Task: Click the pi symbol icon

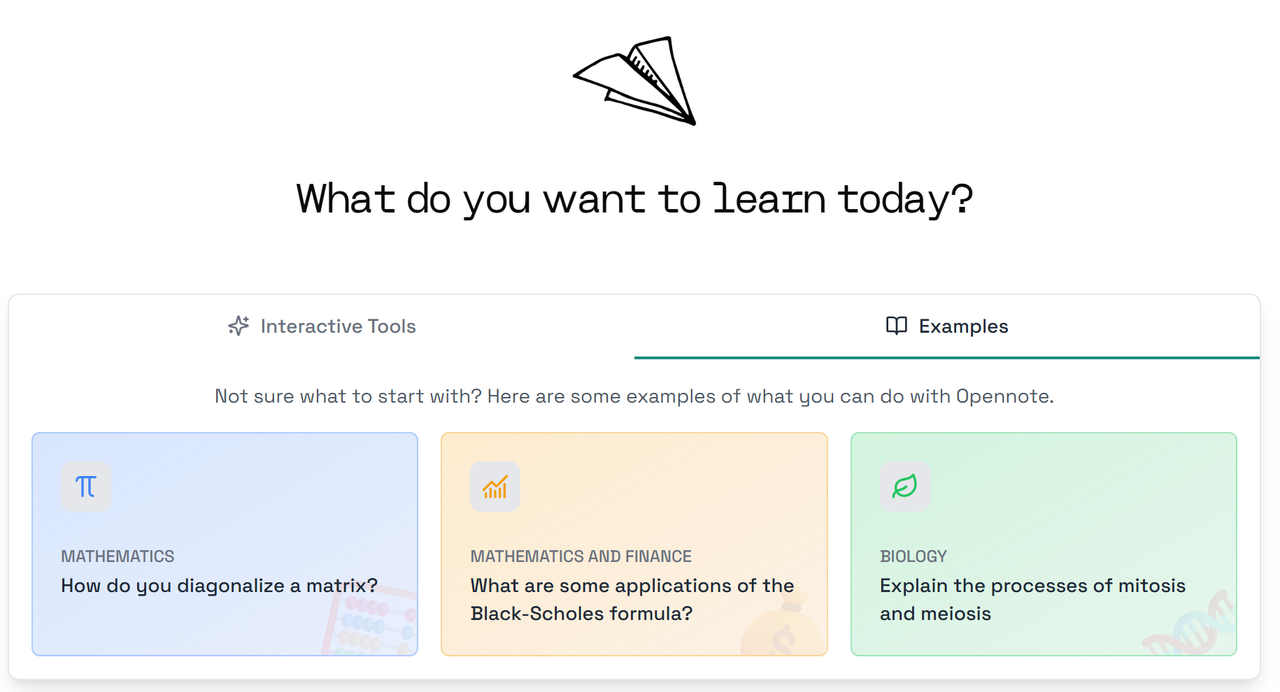Action: [86, 487]
